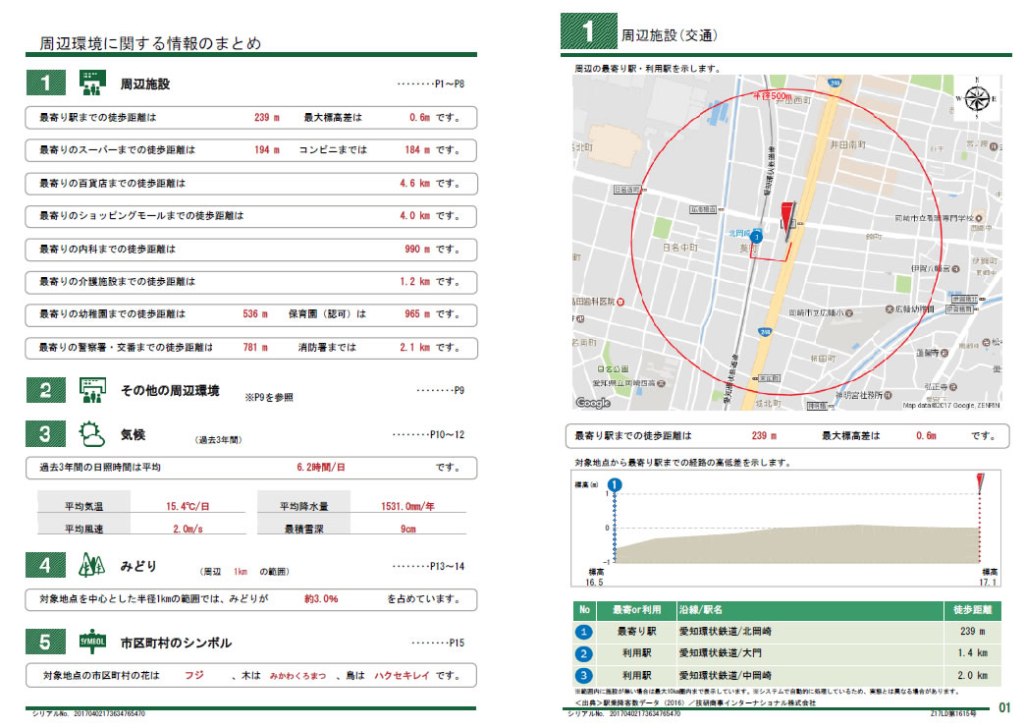Click the 2.0 km walking distance cell
1024x728 pixels.
[972, 675]
